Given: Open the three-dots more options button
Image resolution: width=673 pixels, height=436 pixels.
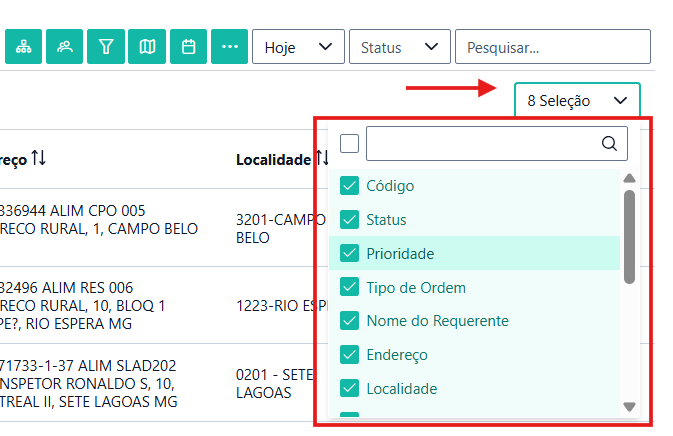Looking at the screenshot, I should [229, 47].
